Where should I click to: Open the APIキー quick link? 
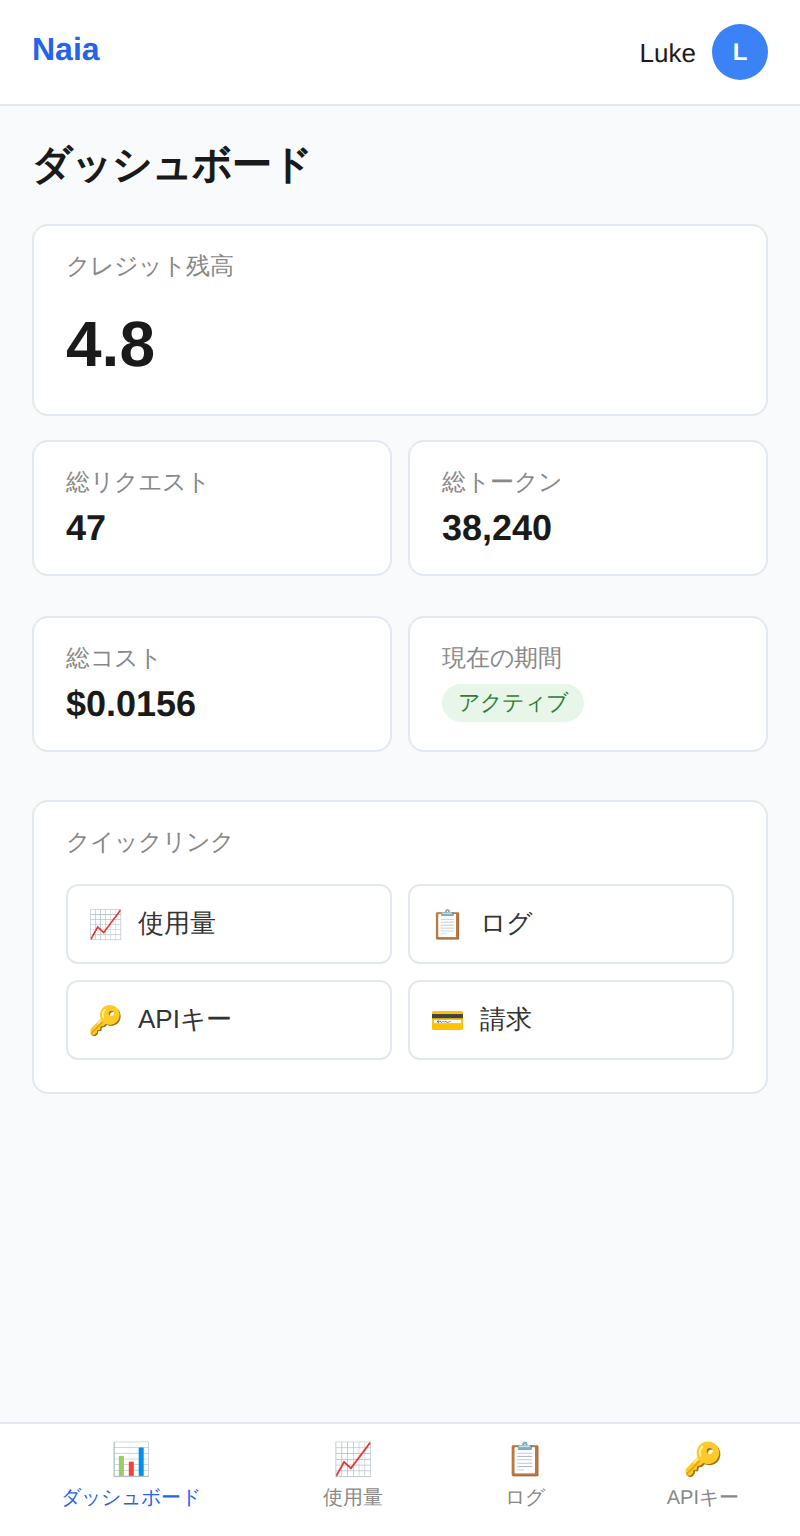point(228,1020)
